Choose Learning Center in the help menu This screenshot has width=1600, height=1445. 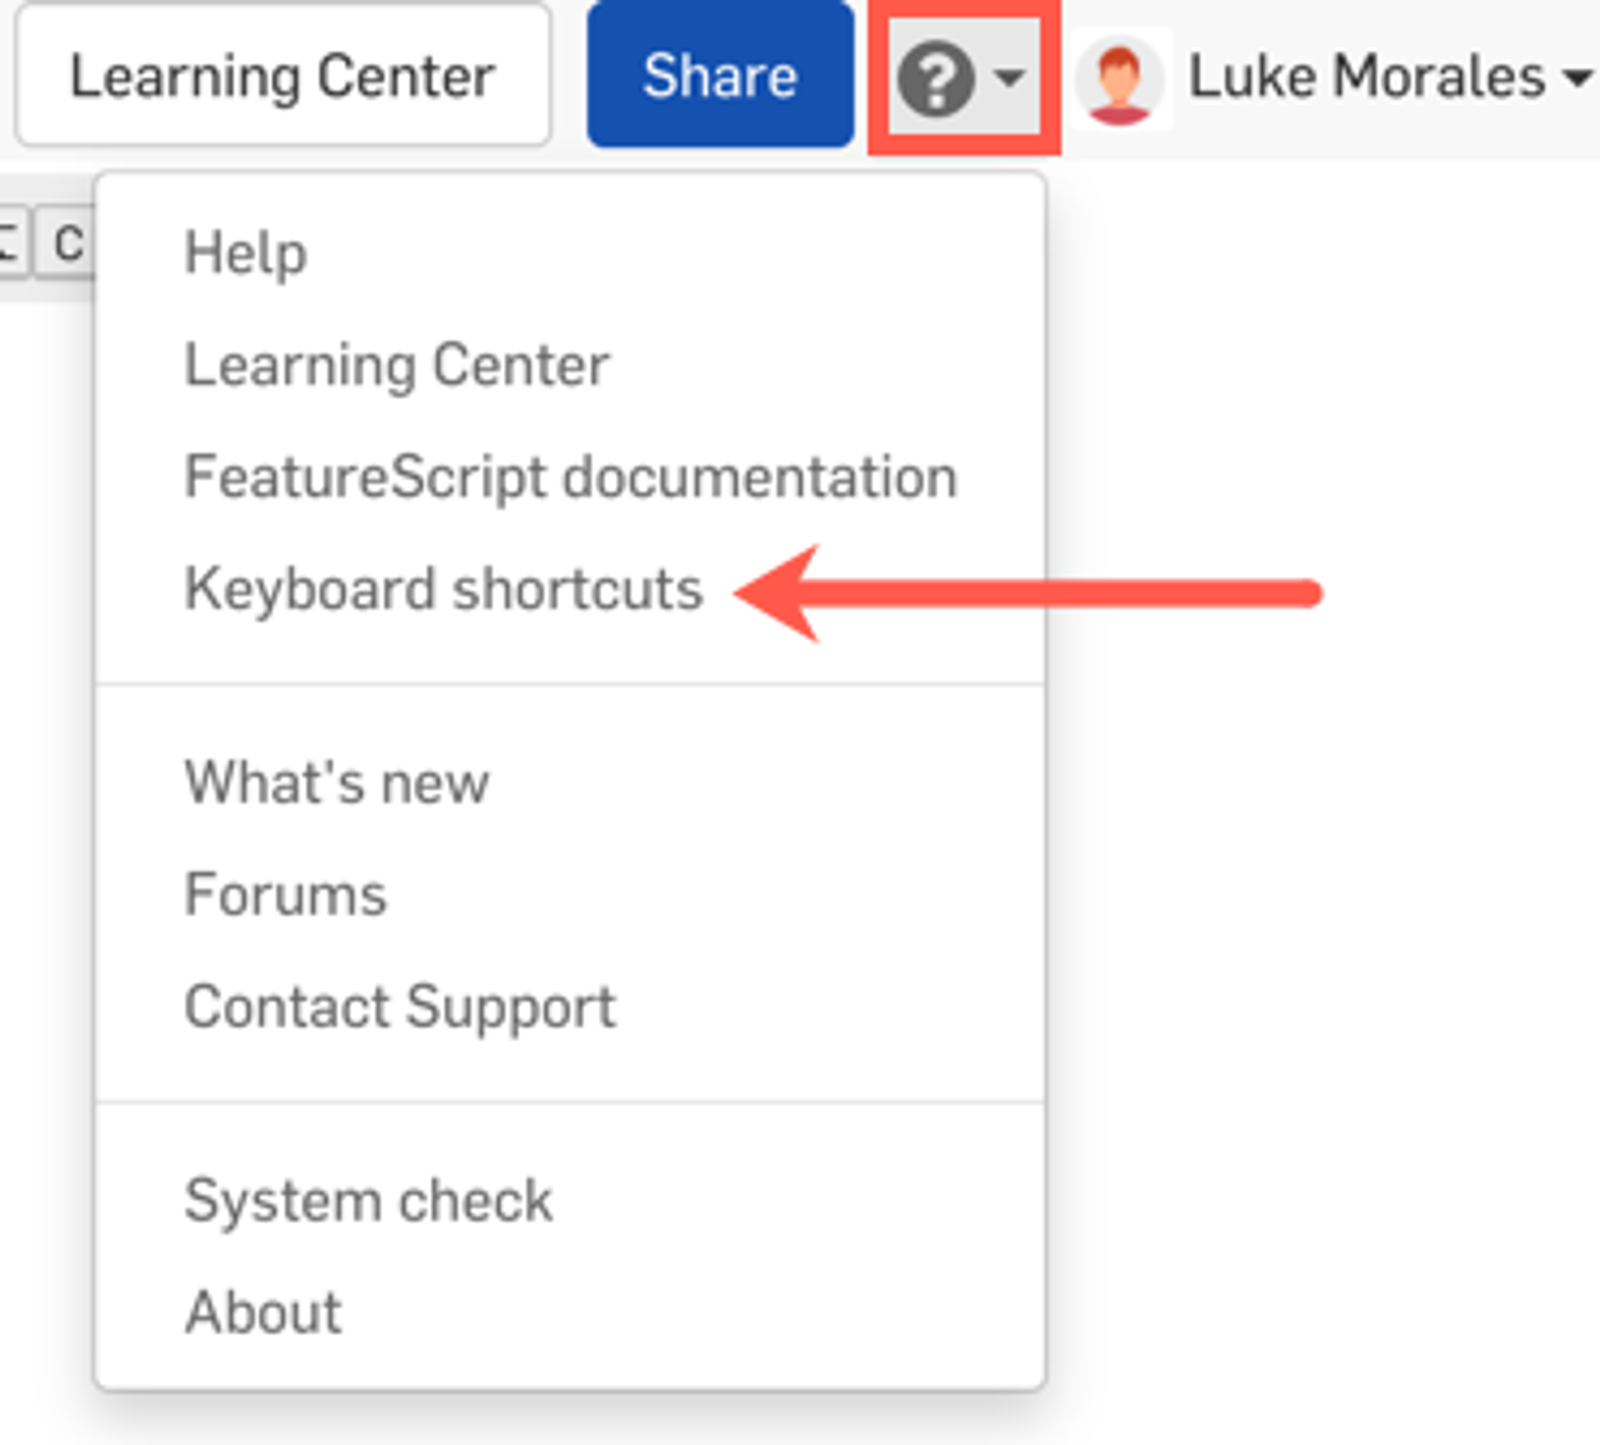tap(397, 365)
